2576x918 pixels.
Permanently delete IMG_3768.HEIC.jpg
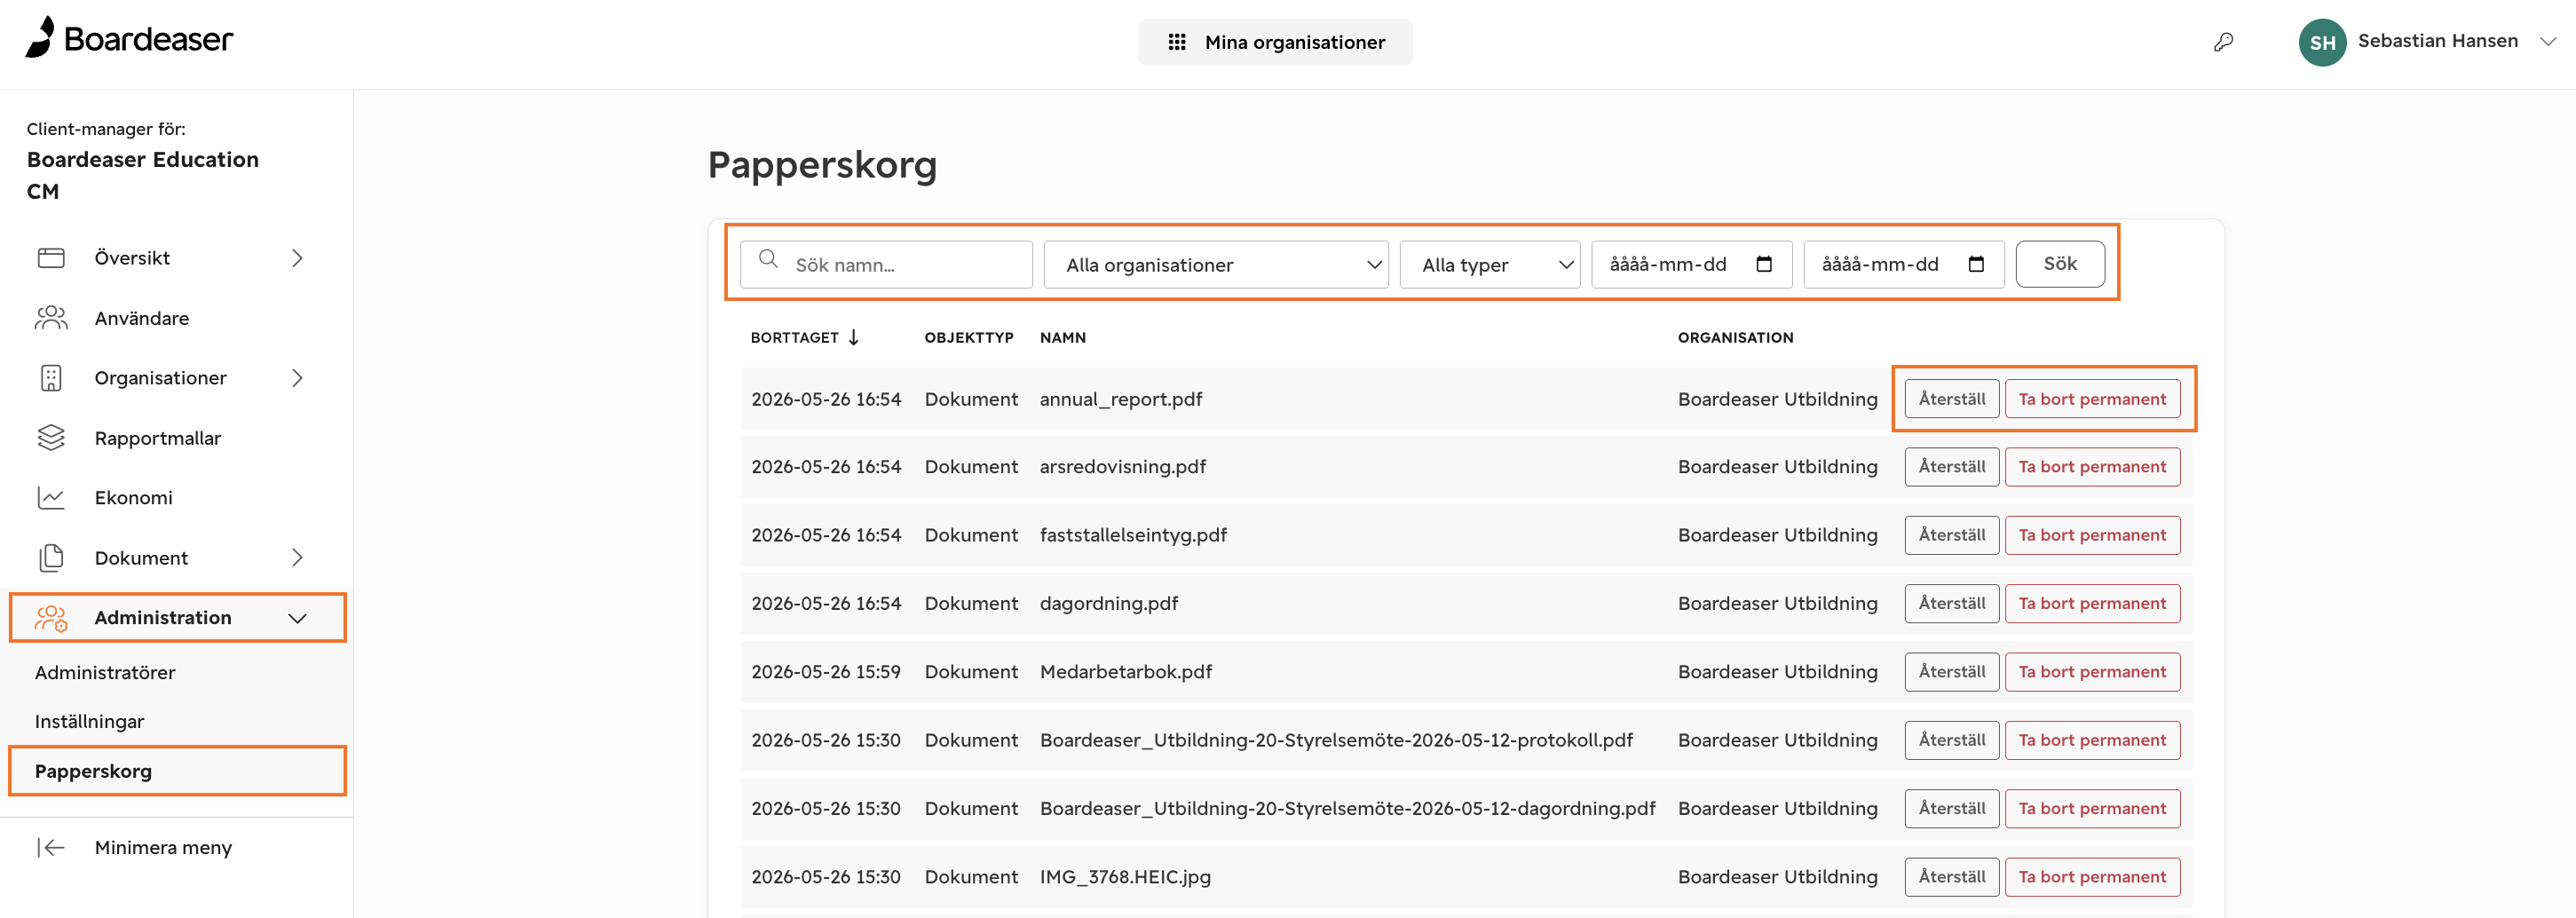point(2092,877)
